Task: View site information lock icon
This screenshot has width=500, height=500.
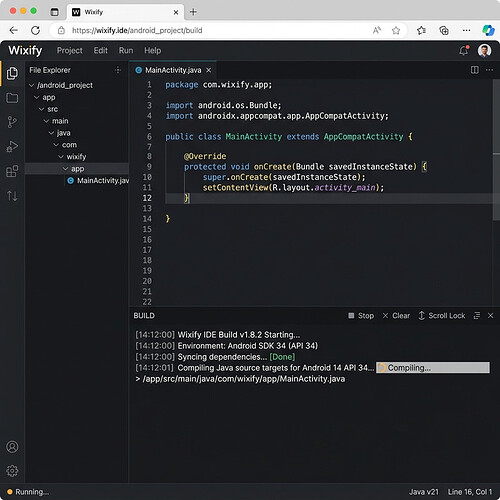Action: [61, 30]
